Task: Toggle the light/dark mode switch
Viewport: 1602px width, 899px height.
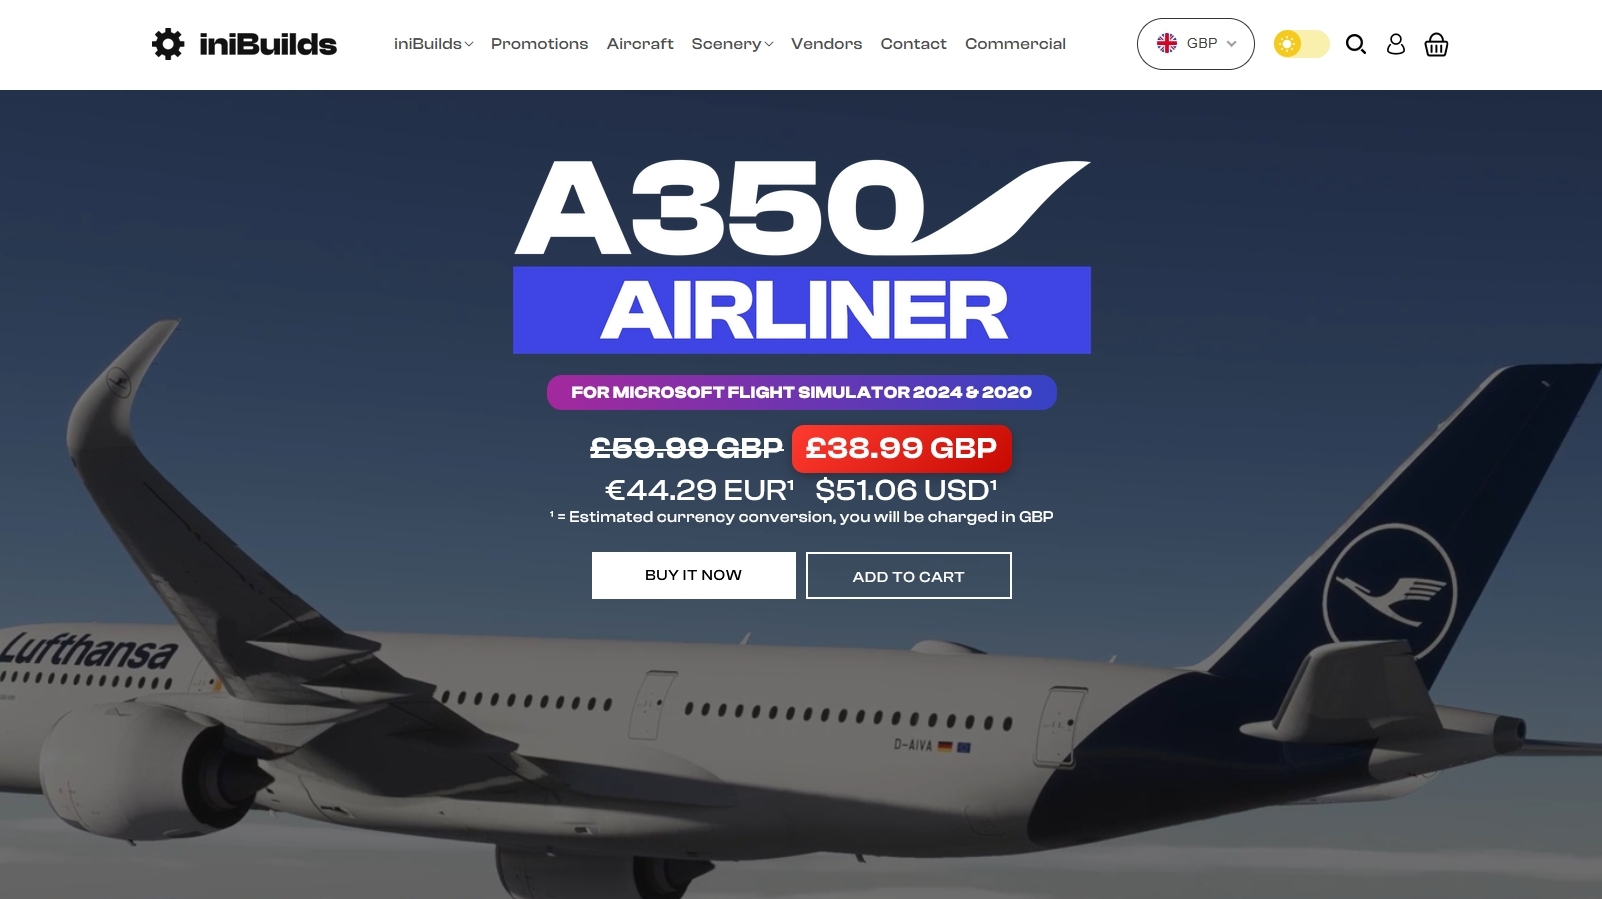Action: (x=1301, y=44)
